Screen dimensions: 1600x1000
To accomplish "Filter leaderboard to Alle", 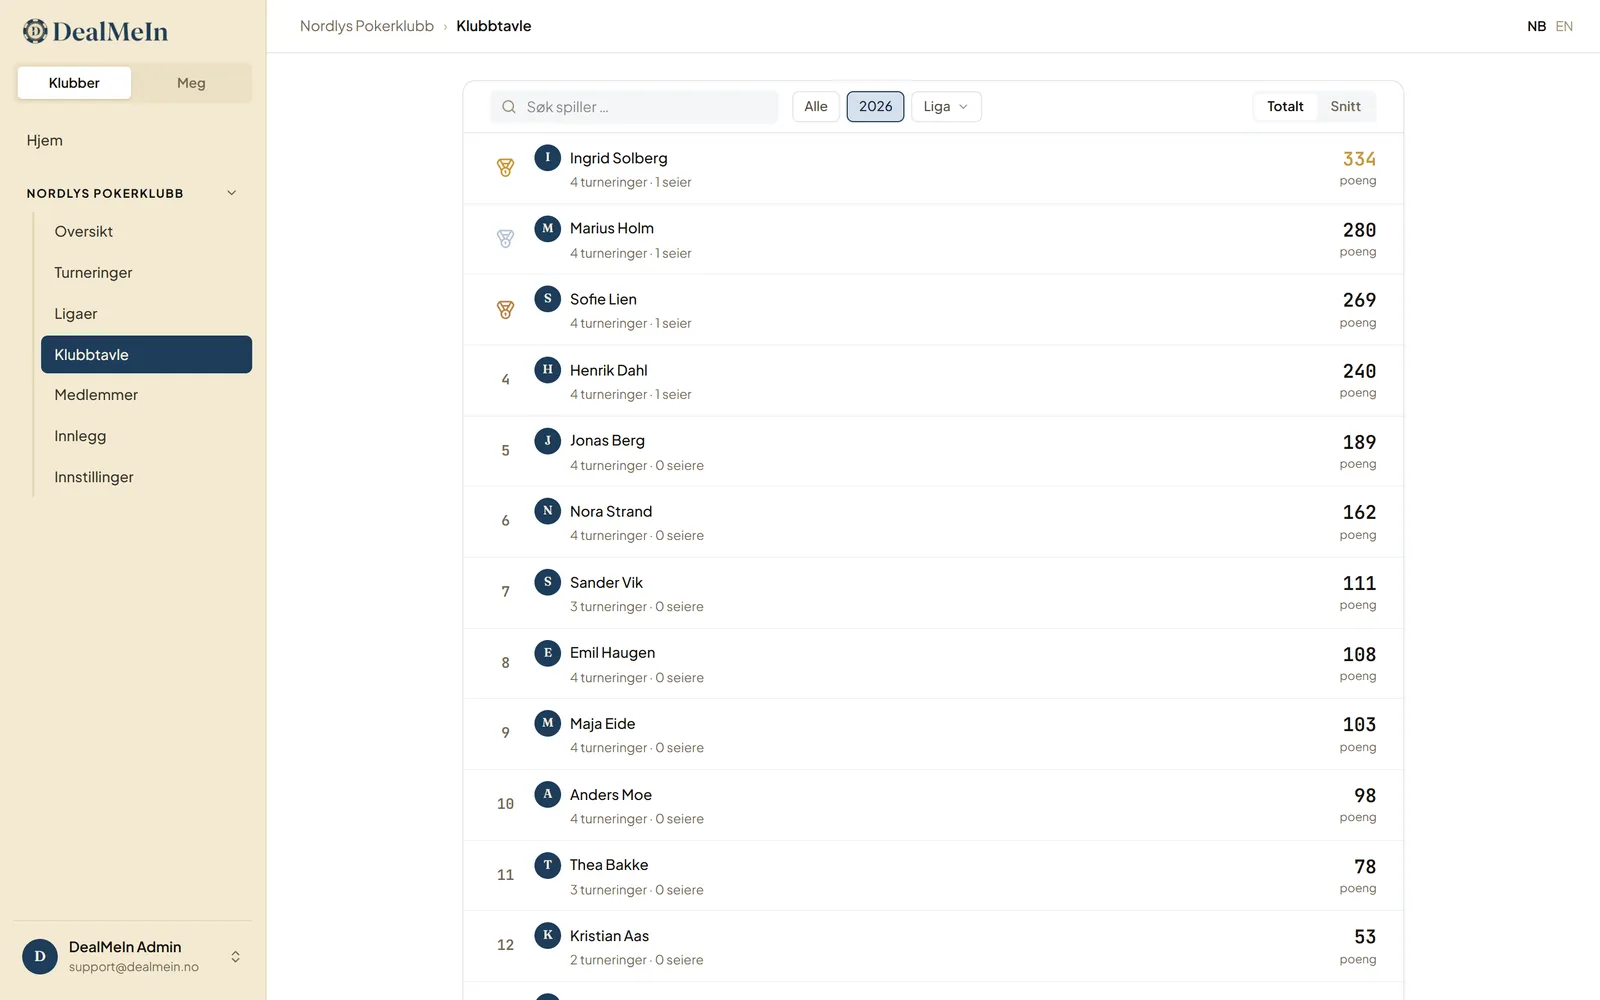I will tap(816, 106).
